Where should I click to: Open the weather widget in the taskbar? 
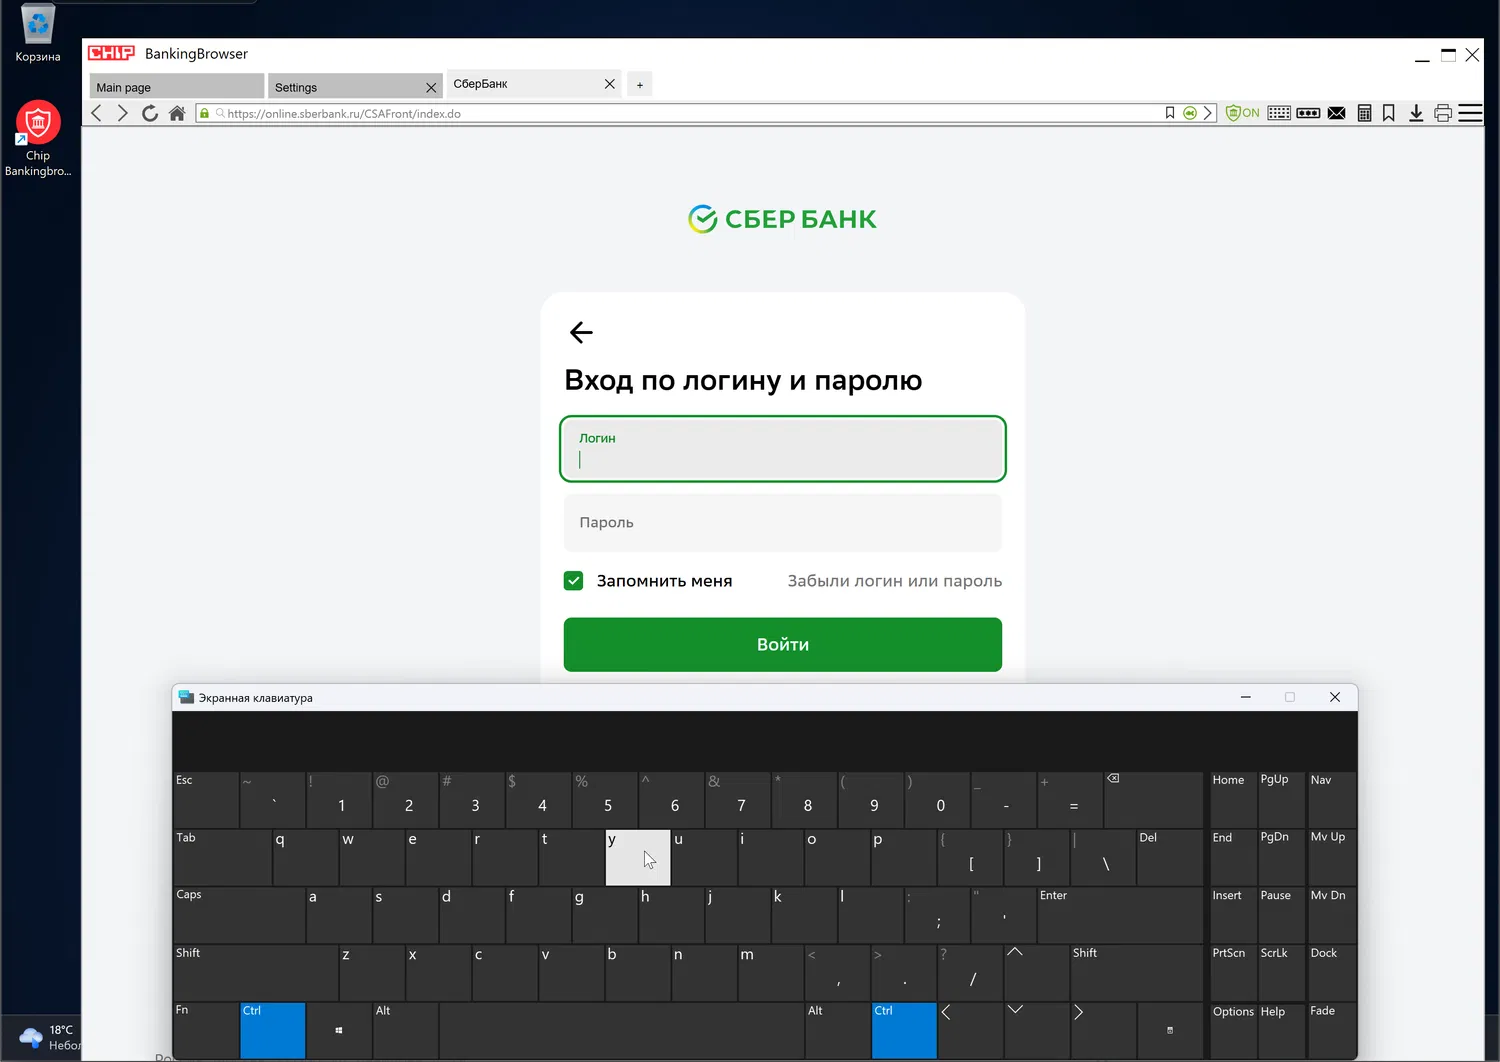point(48,1038)
